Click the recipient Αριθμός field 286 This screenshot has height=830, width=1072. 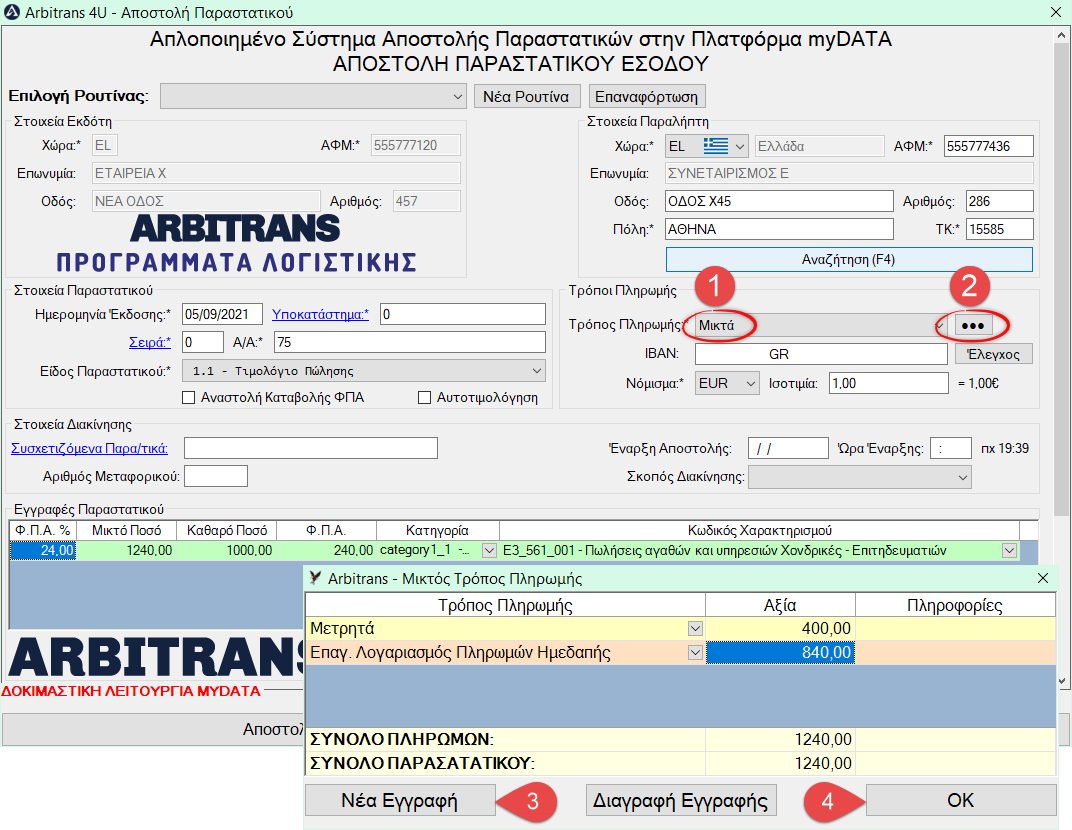[1000, 201]
